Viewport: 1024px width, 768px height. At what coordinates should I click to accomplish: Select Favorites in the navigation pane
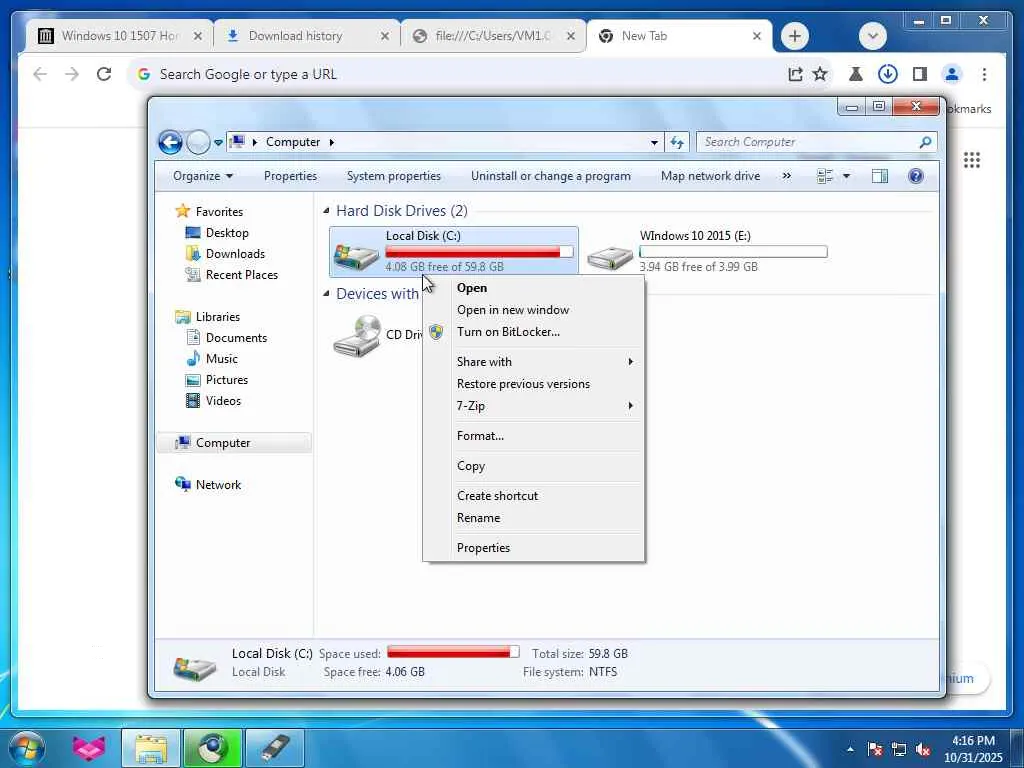[209, 212]
